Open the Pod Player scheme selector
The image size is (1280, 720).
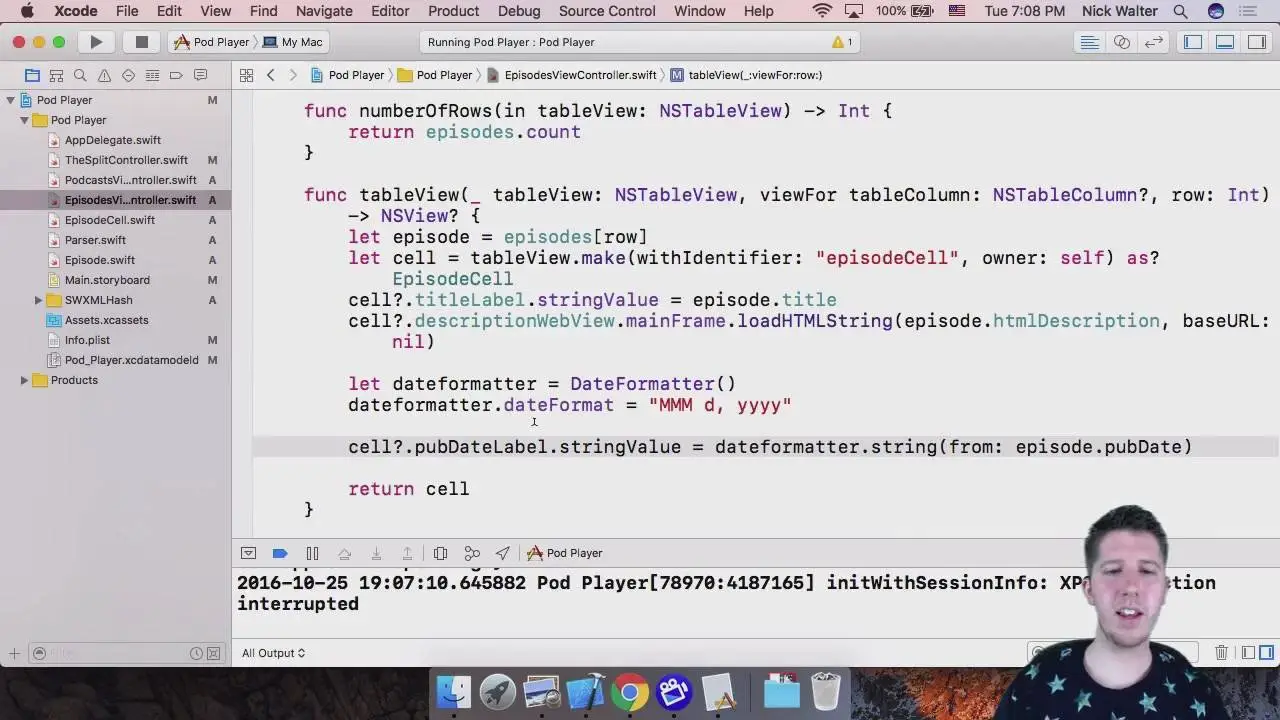pos(211,42)
